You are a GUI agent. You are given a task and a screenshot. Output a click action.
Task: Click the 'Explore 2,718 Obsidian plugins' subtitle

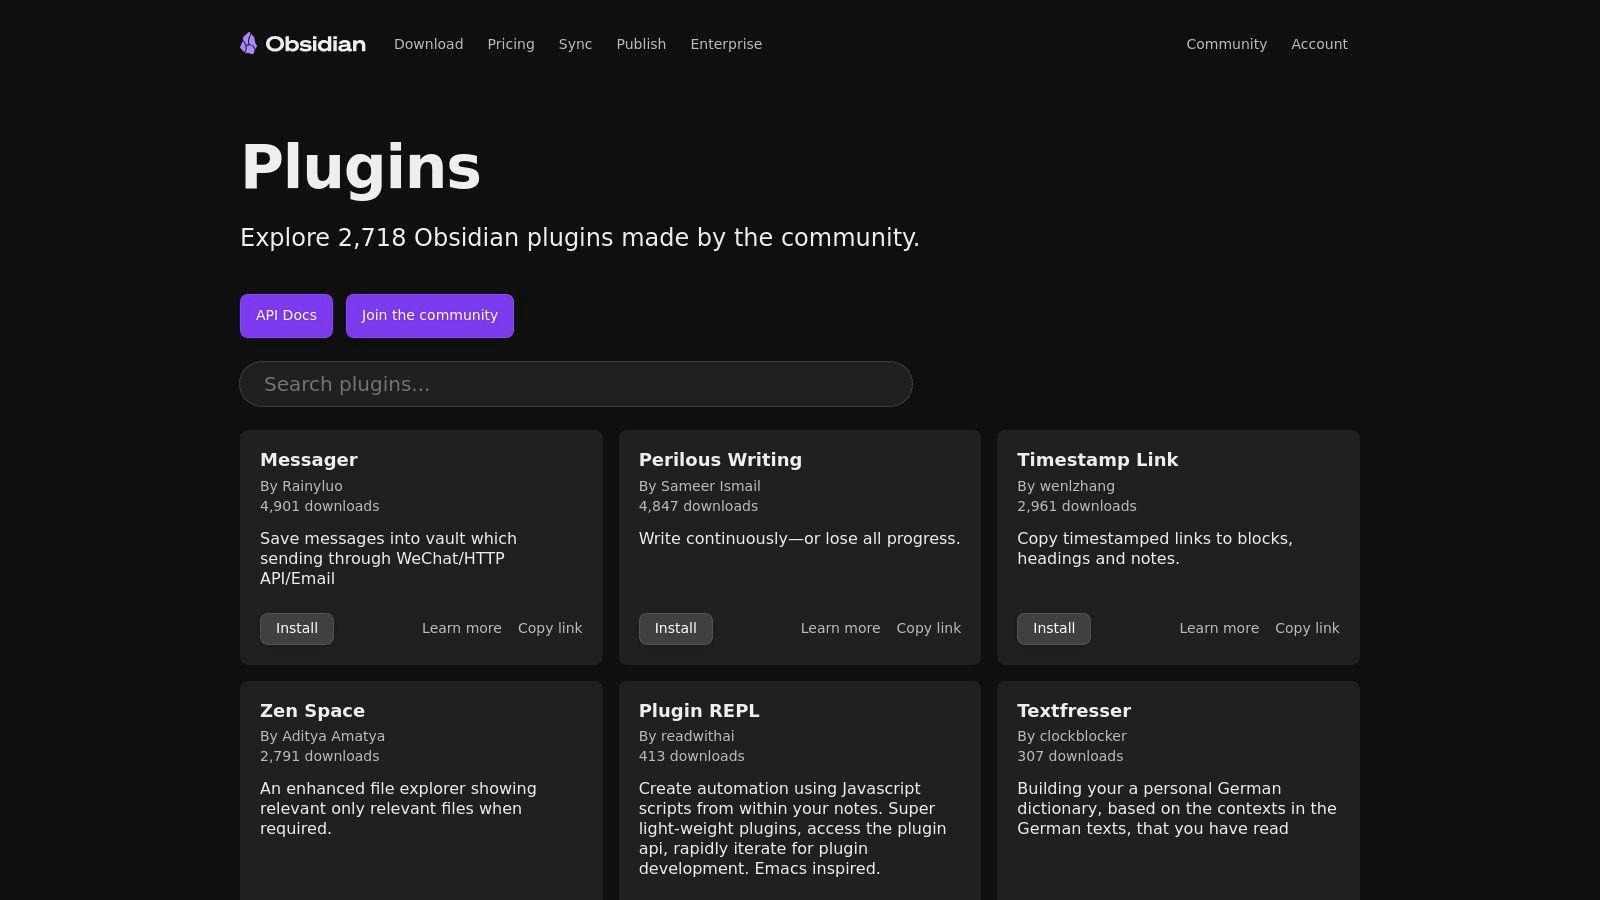tap(580, 238)
